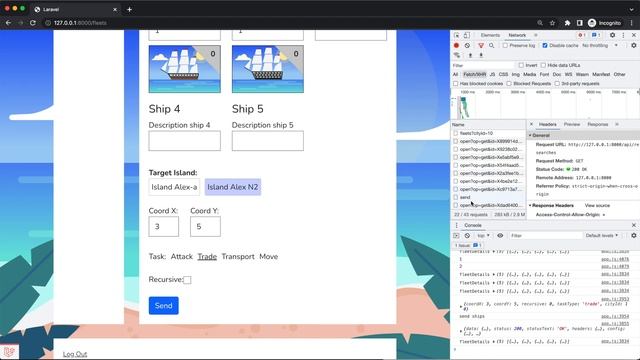Open a new browser tab with the plus
The width and height of the screenshot is (640, 360).
point(129,9)
